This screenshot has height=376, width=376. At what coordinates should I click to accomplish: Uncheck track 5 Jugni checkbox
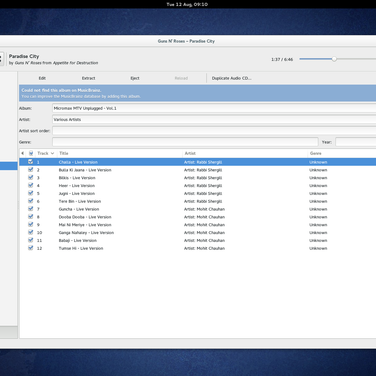31,193
